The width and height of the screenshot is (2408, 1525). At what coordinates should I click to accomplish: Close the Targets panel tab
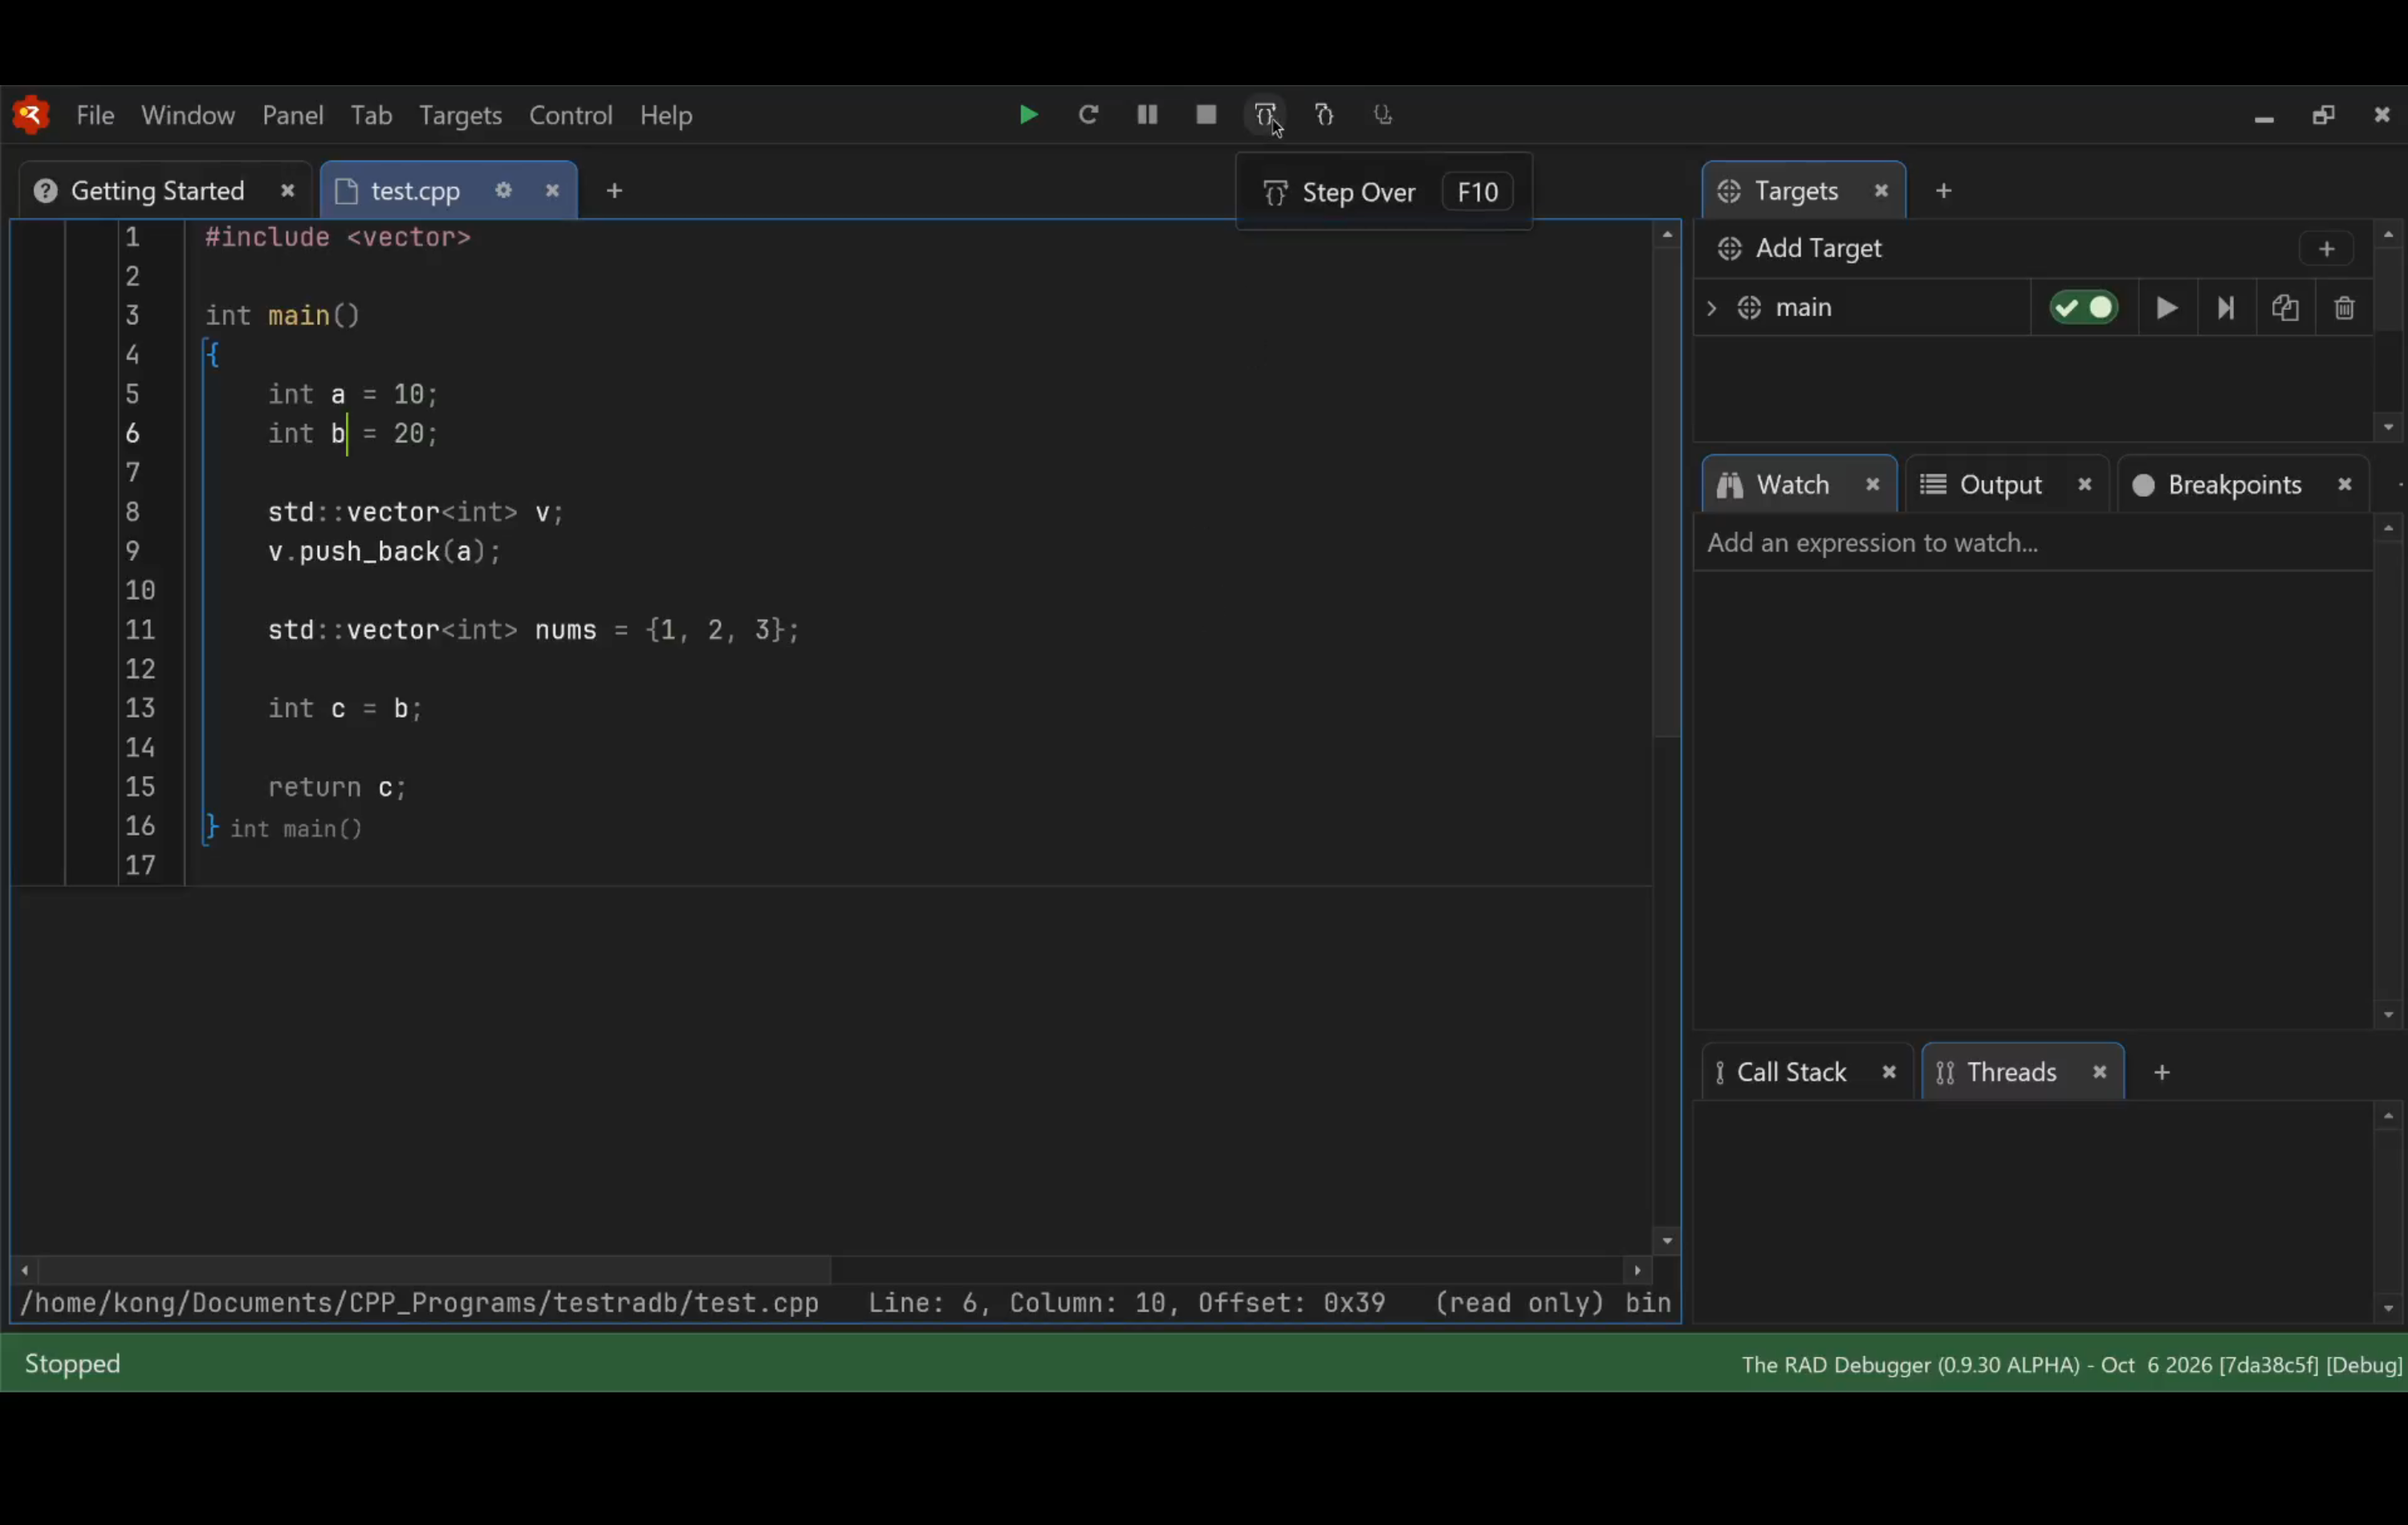pyautogui.click(x=1881, y=190)
